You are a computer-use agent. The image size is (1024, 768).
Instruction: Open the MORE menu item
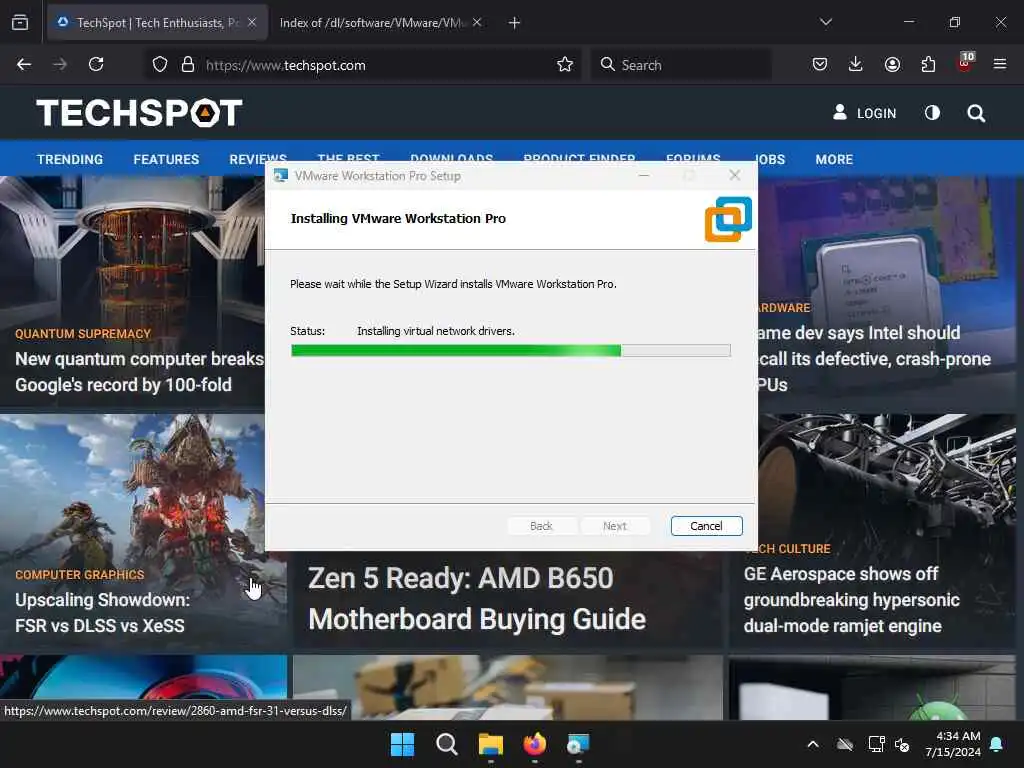pyautogui.click(x=834, y=159)
